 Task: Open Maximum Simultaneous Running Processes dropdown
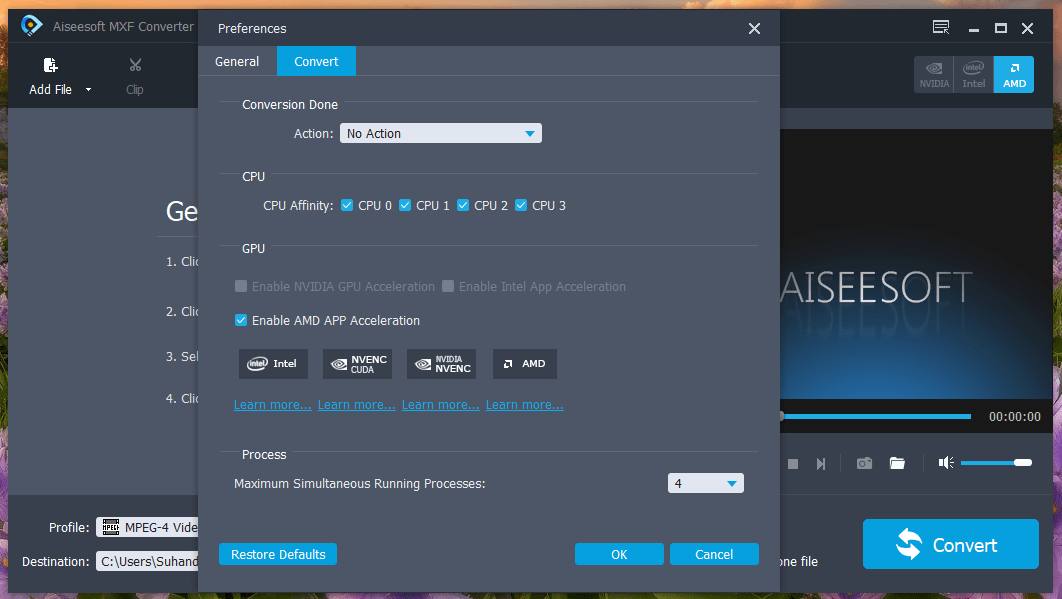click(x=706, y=483)
